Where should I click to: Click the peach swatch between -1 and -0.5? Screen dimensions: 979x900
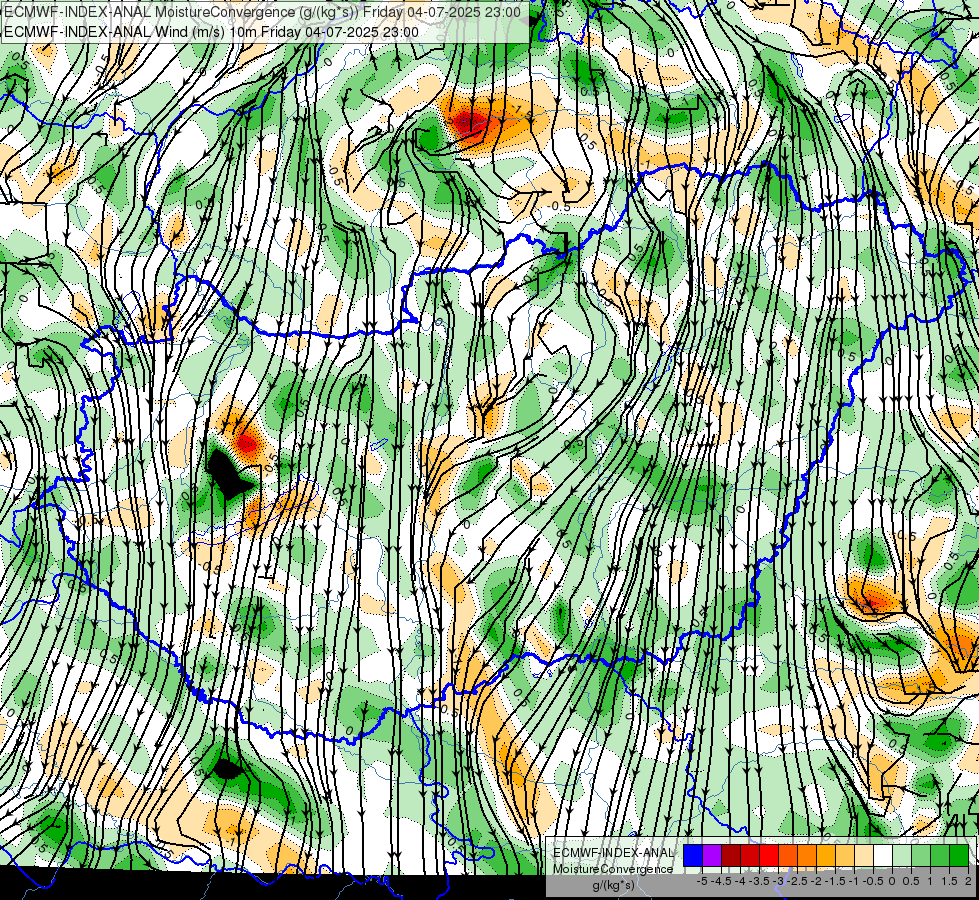pyautogui.click(x=864, y=856)
